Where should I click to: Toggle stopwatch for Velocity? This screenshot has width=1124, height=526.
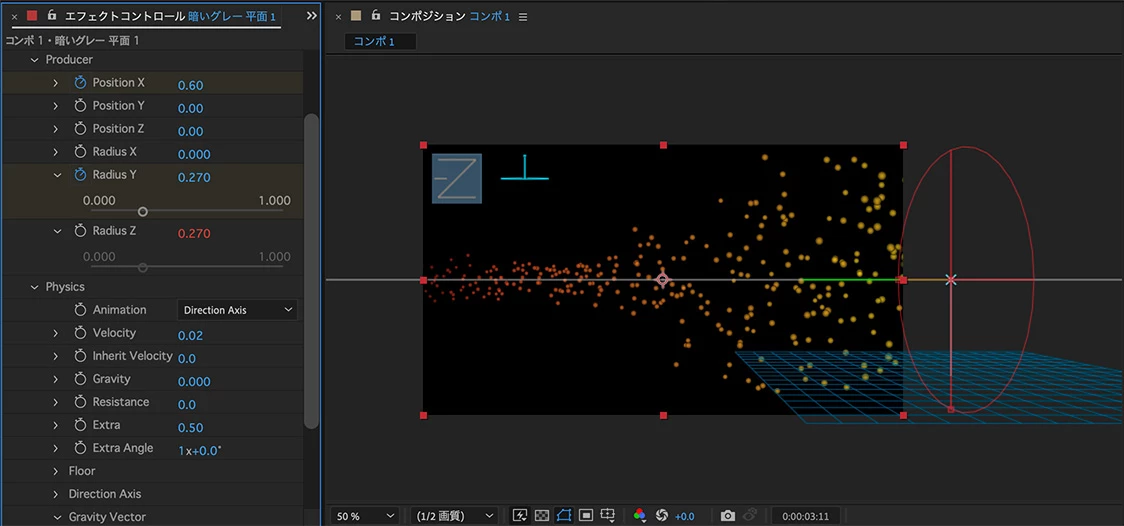click(x=80, y=333)
